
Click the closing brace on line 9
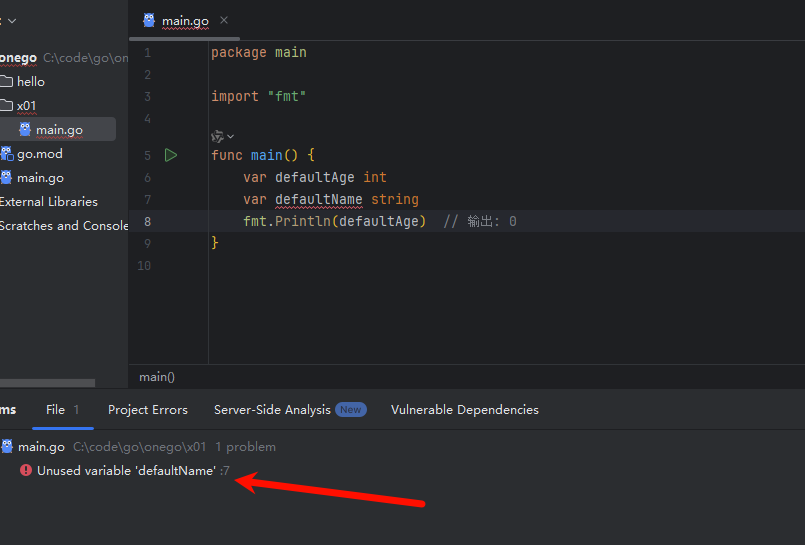[x=215, y=242]
